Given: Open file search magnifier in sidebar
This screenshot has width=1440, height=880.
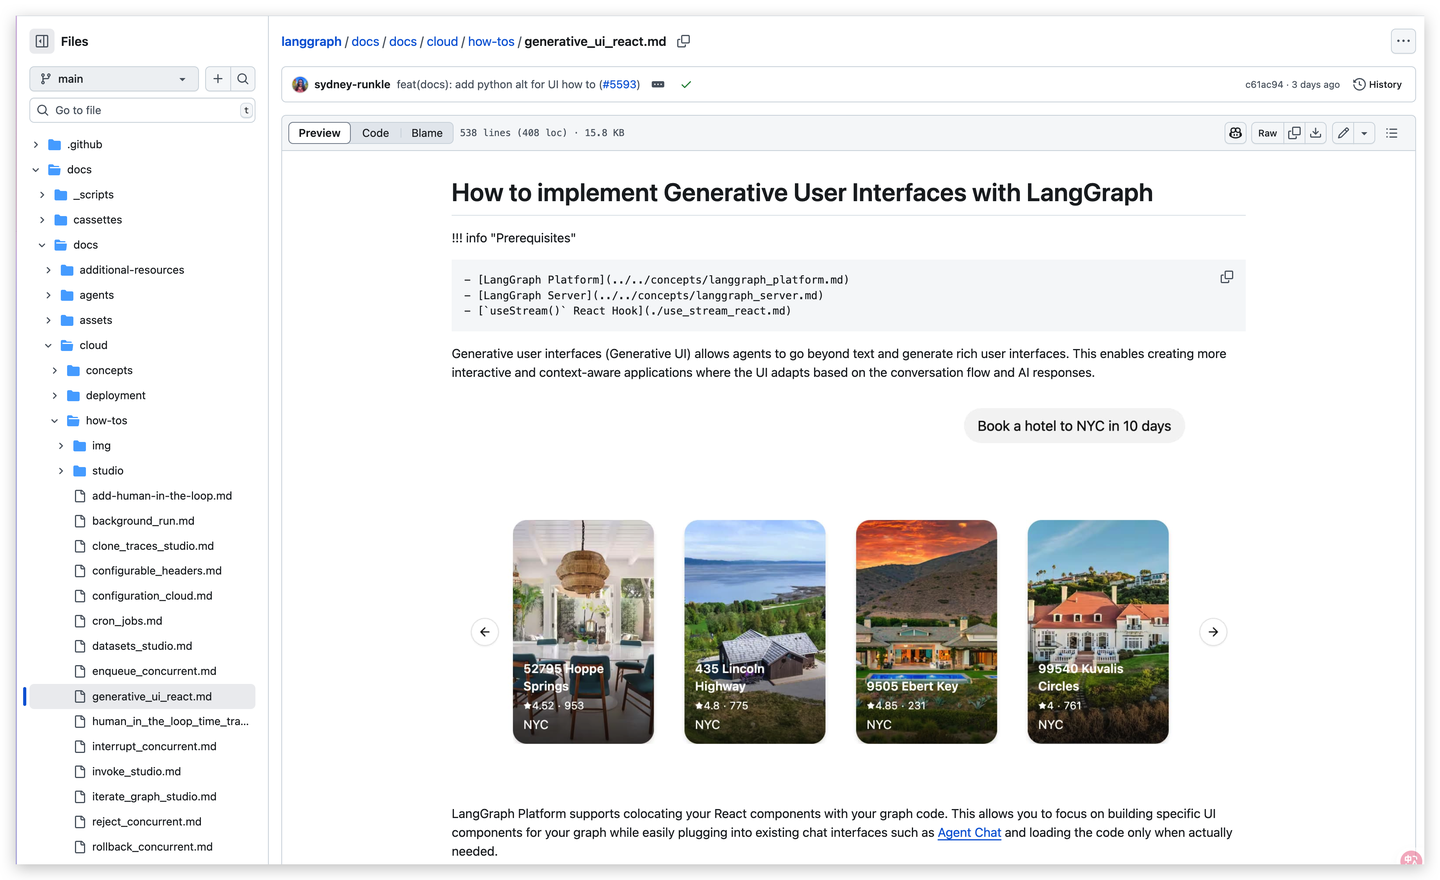Looking at the screenshot, I should (243, 79).
